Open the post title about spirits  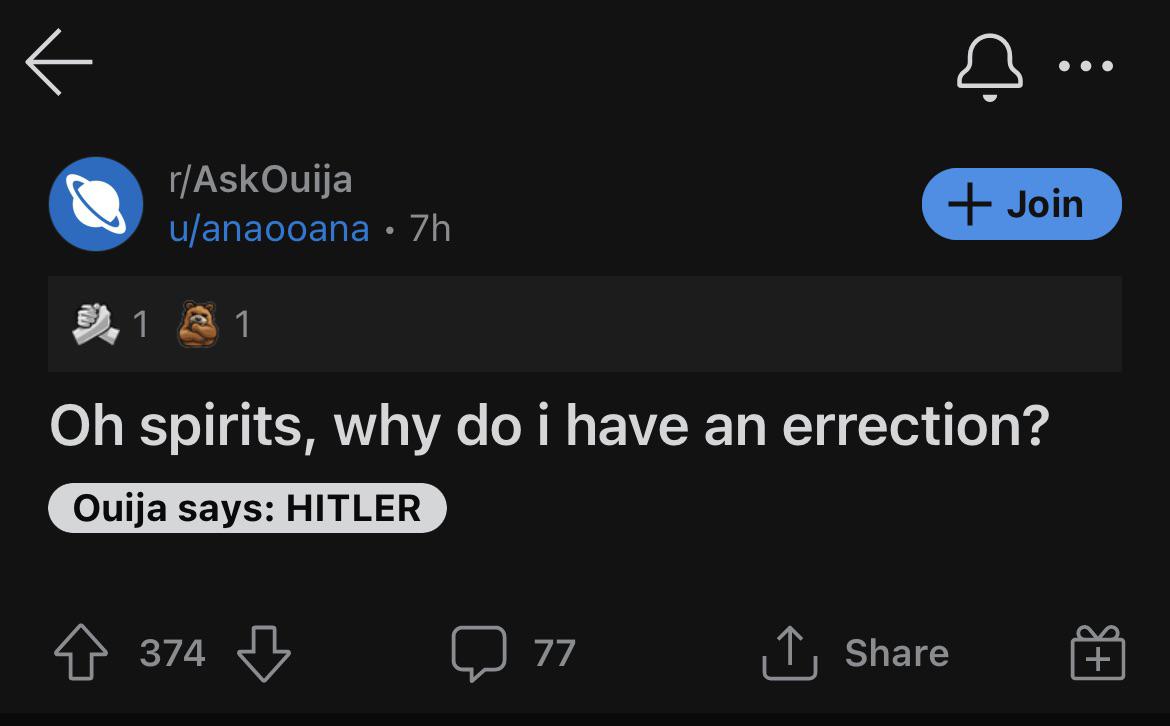[x=550, y=426]
